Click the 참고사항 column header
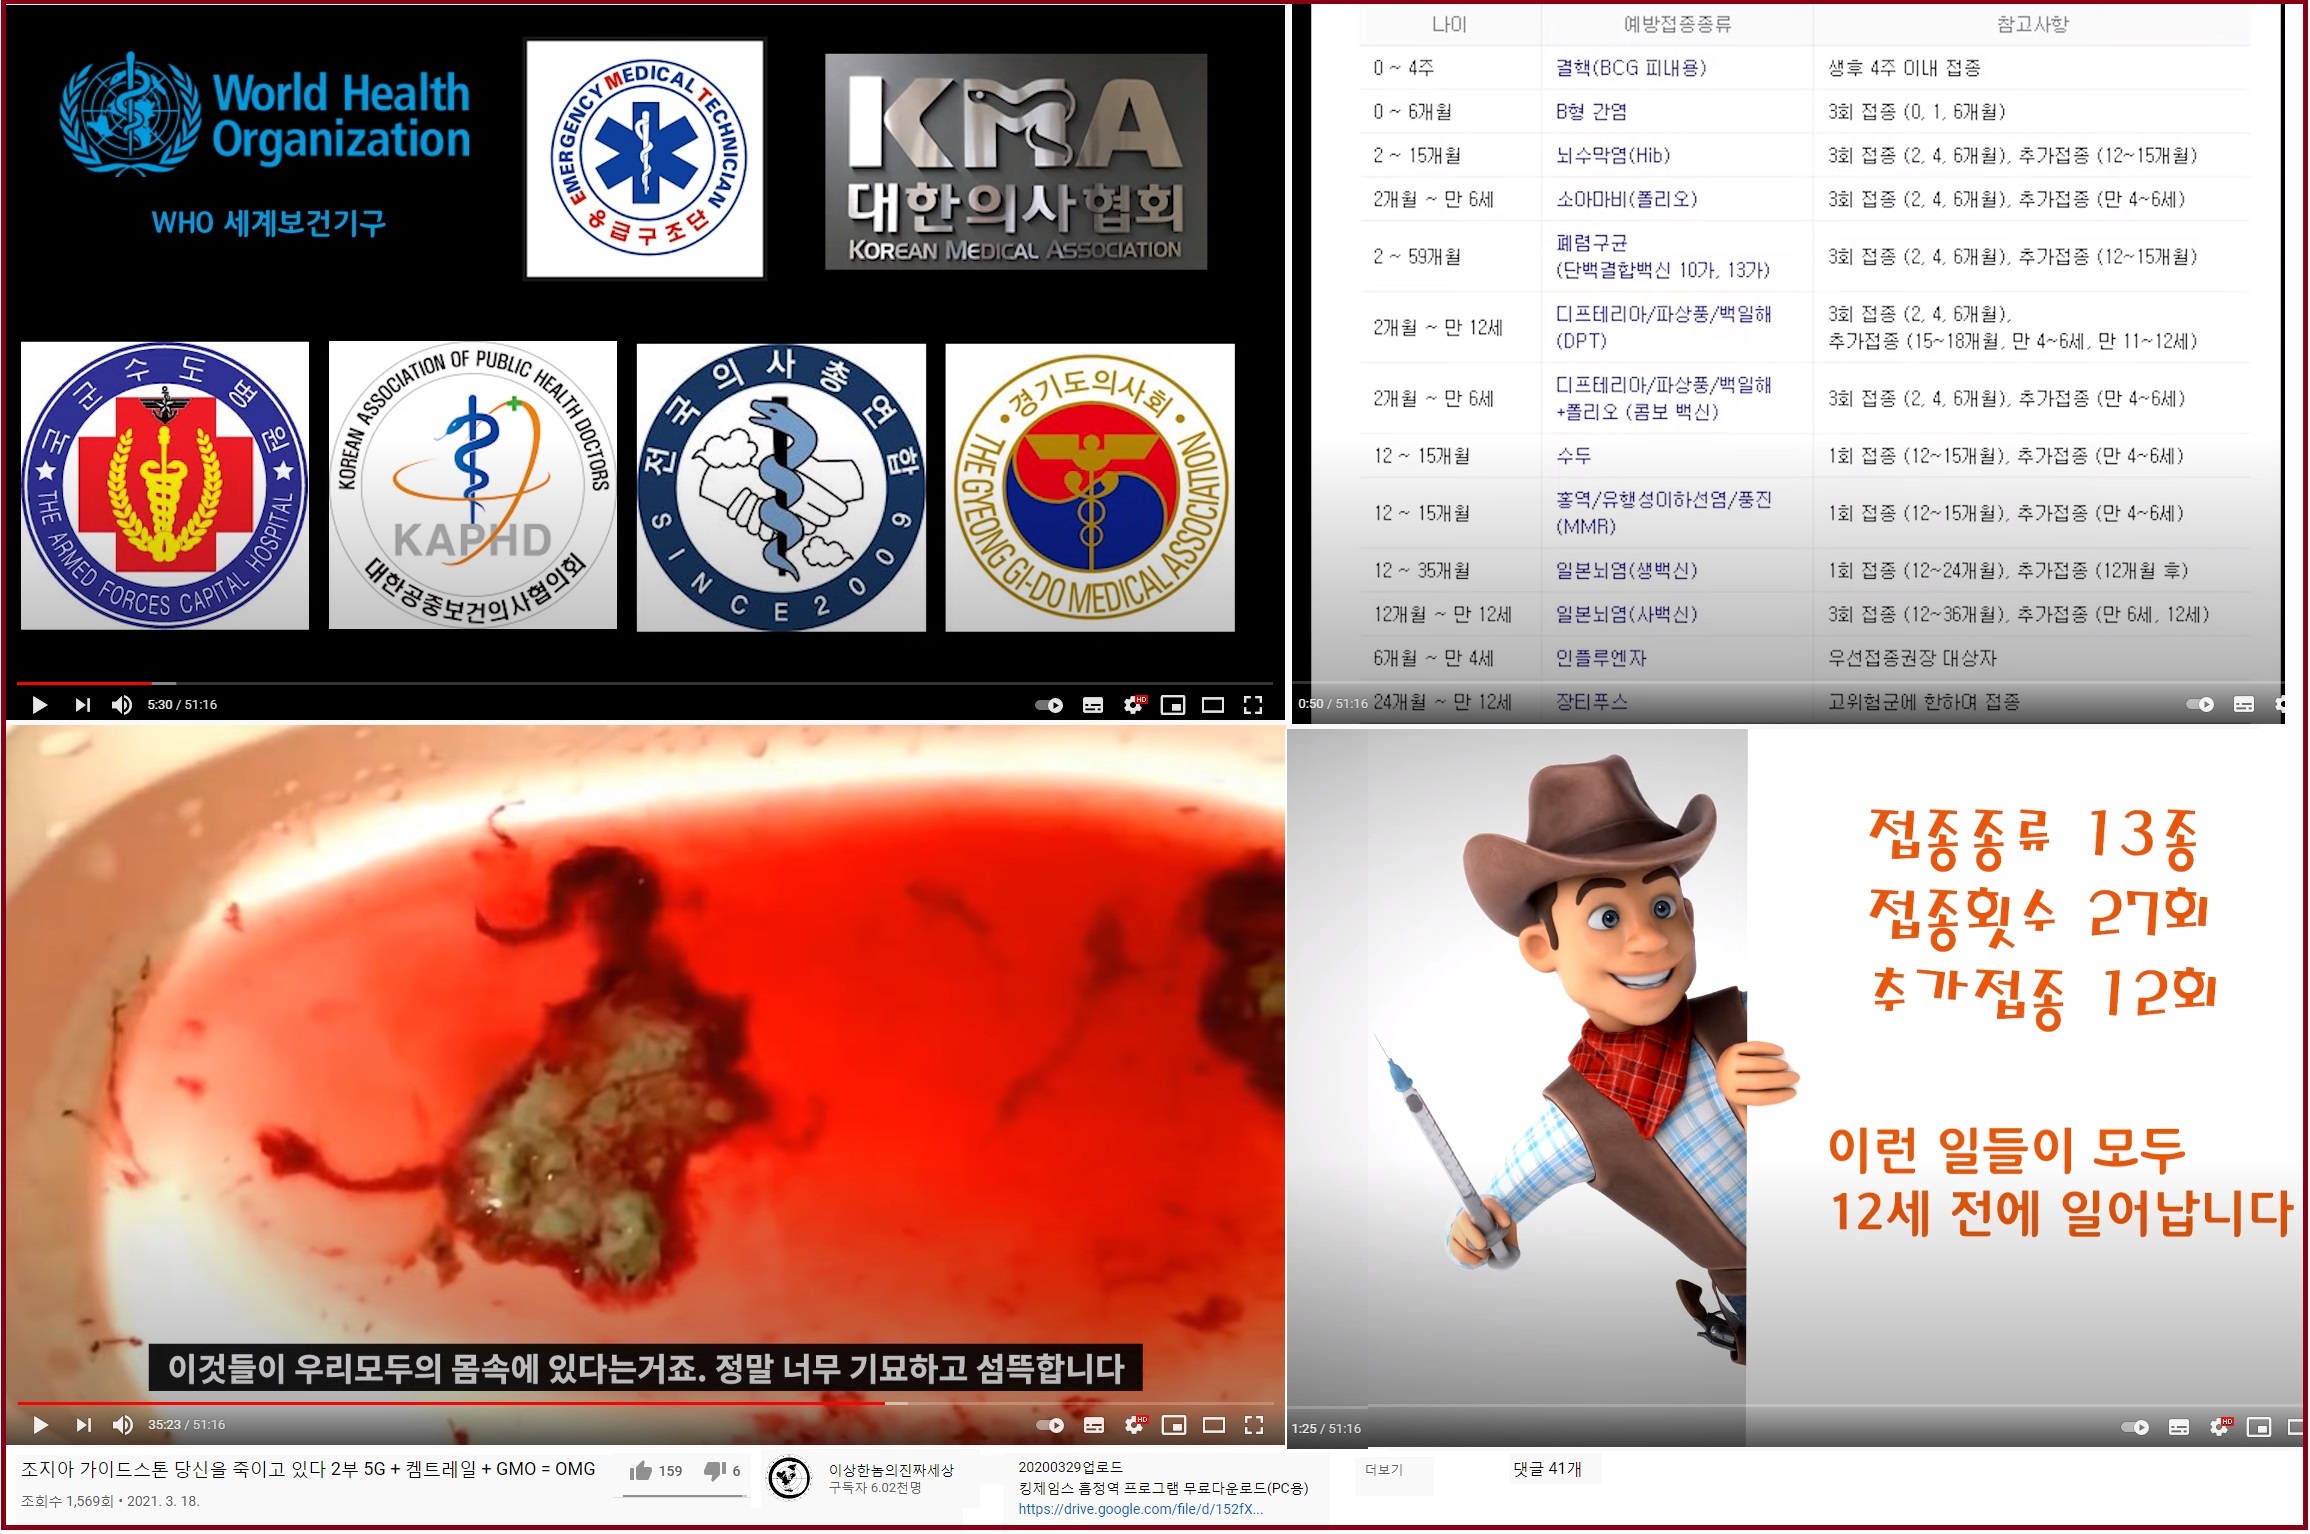Viewport: 2310px width, 1534px height. click(2034, 25)
